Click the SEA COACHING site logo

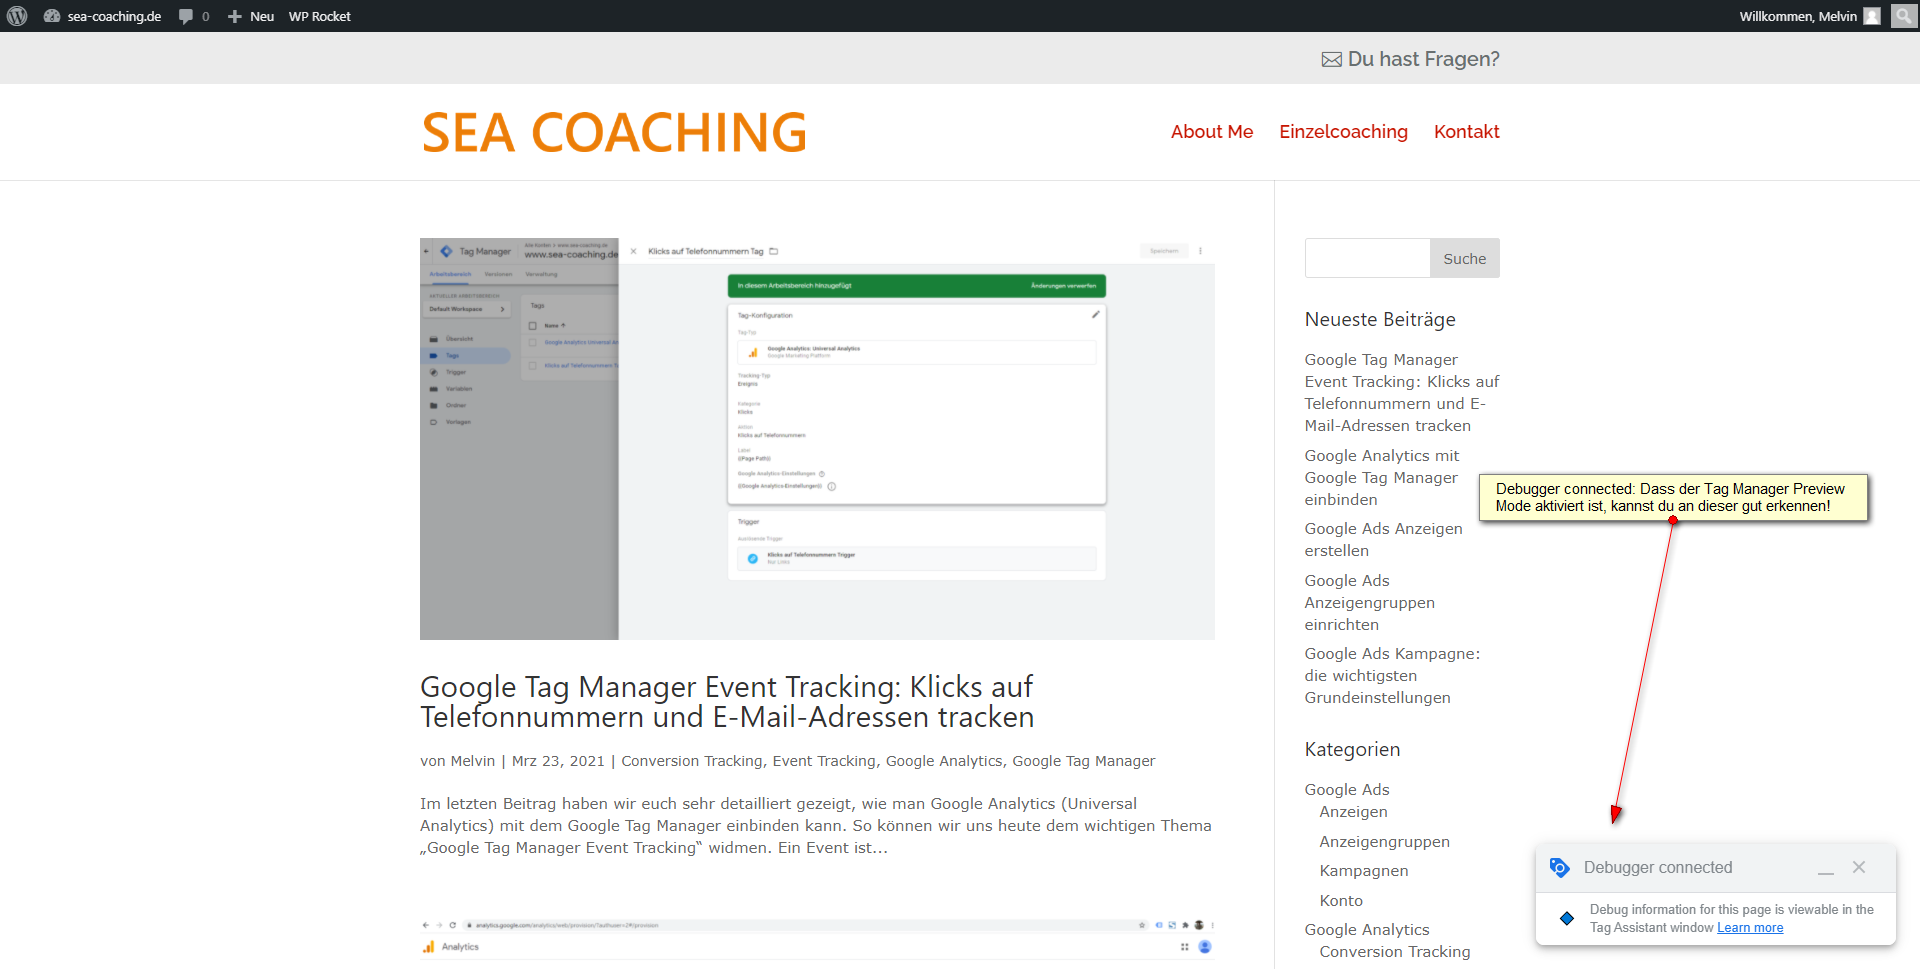pyautogui.click(x=614, y=132)
